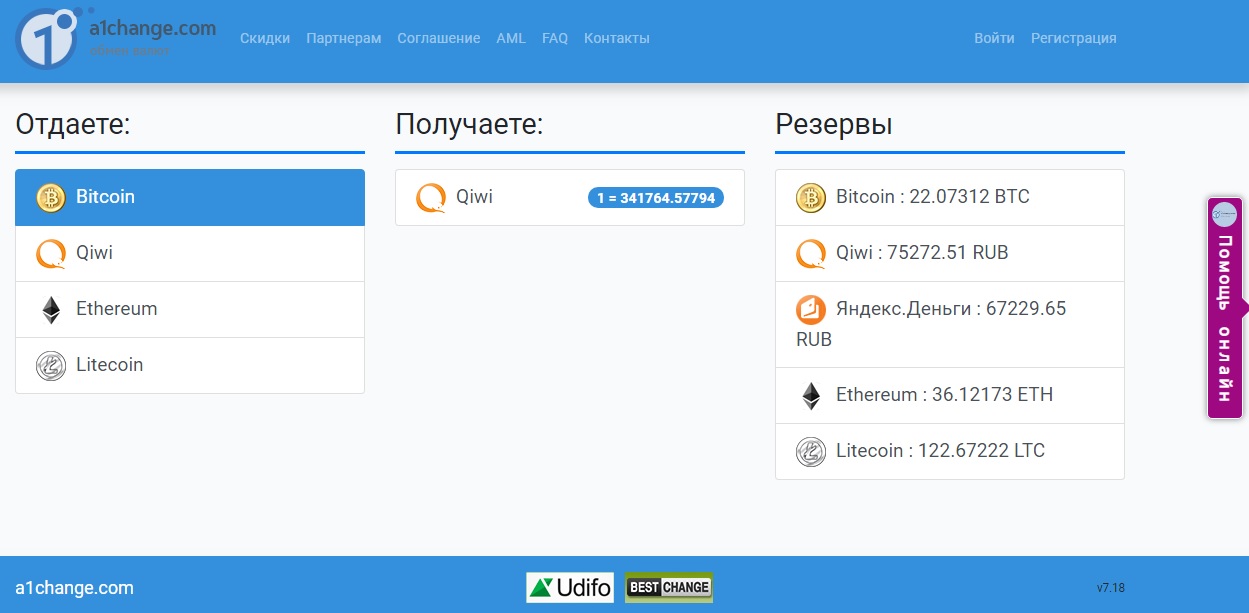Click the Litecoin icon in Резервы list
This screenshot has width=1249, height=613.
coord(811,452)
